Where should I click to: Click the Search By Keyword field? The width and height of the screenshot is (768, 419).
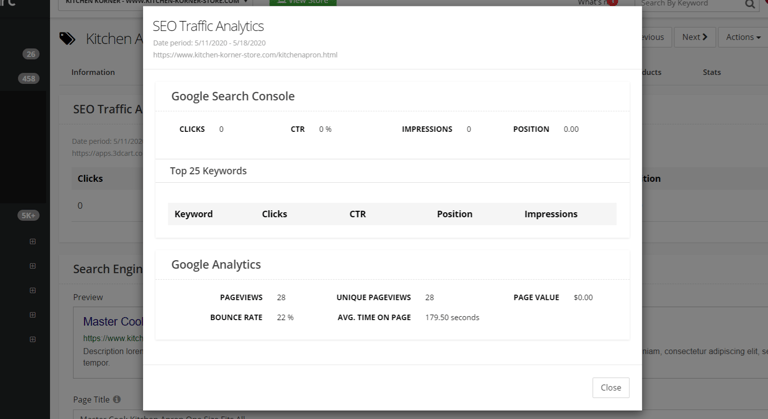click(x=690, y=4)
